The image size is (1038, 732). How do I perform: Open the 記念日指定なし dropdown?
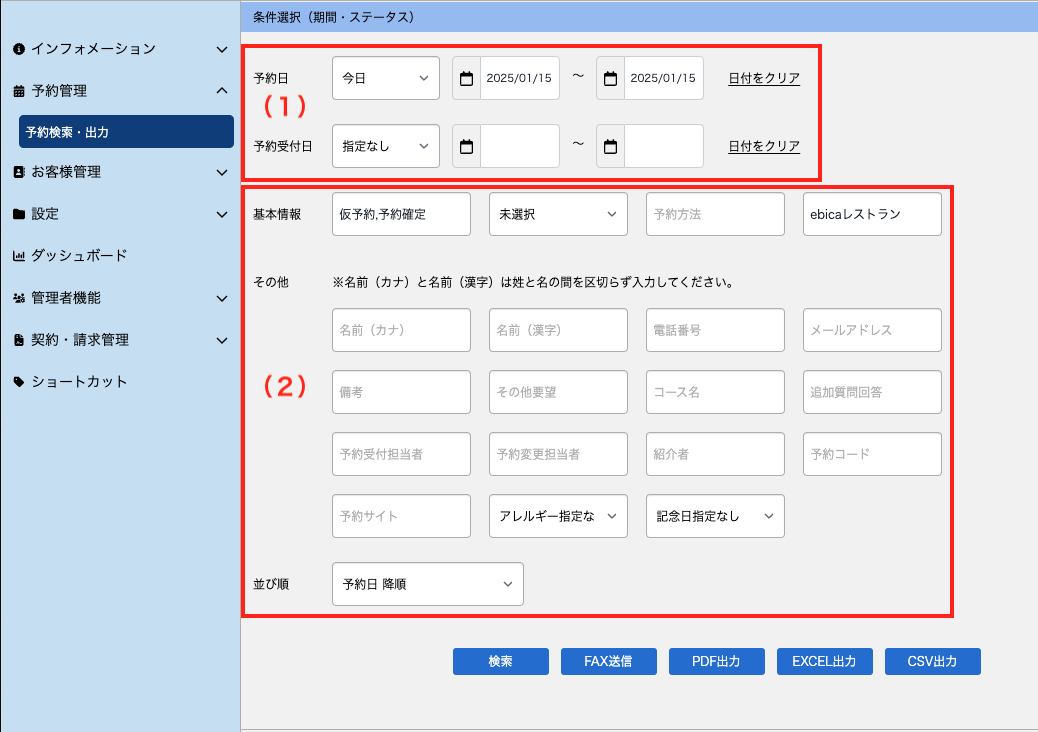coord(715,516)
